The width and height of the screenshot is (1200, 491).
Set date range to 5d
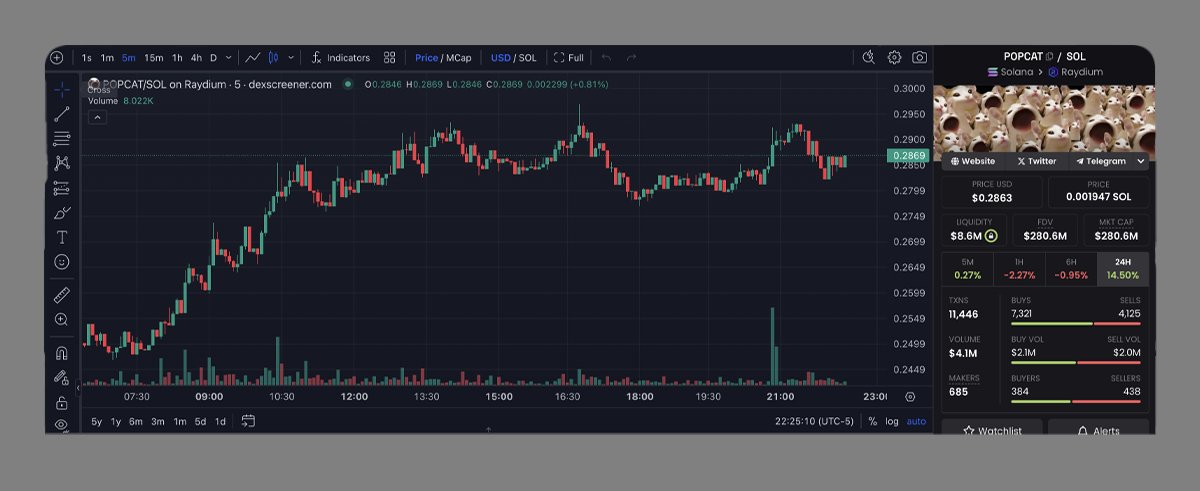(x=201, y=421)
